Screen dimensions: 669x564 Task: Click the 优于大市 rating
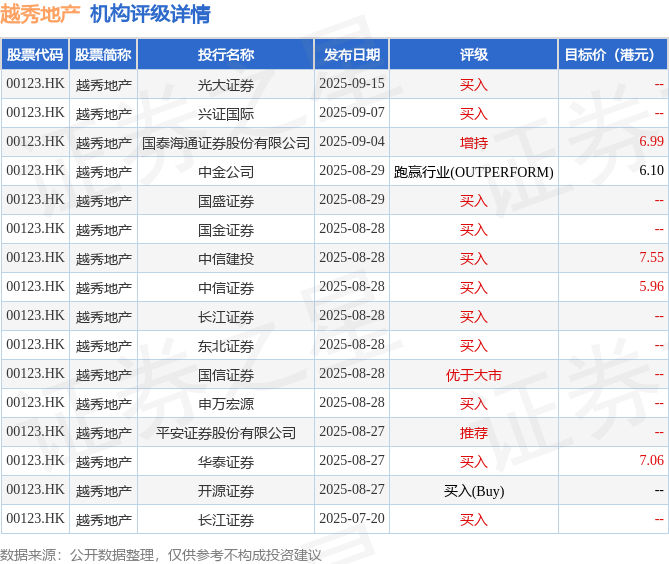(474, 375)
